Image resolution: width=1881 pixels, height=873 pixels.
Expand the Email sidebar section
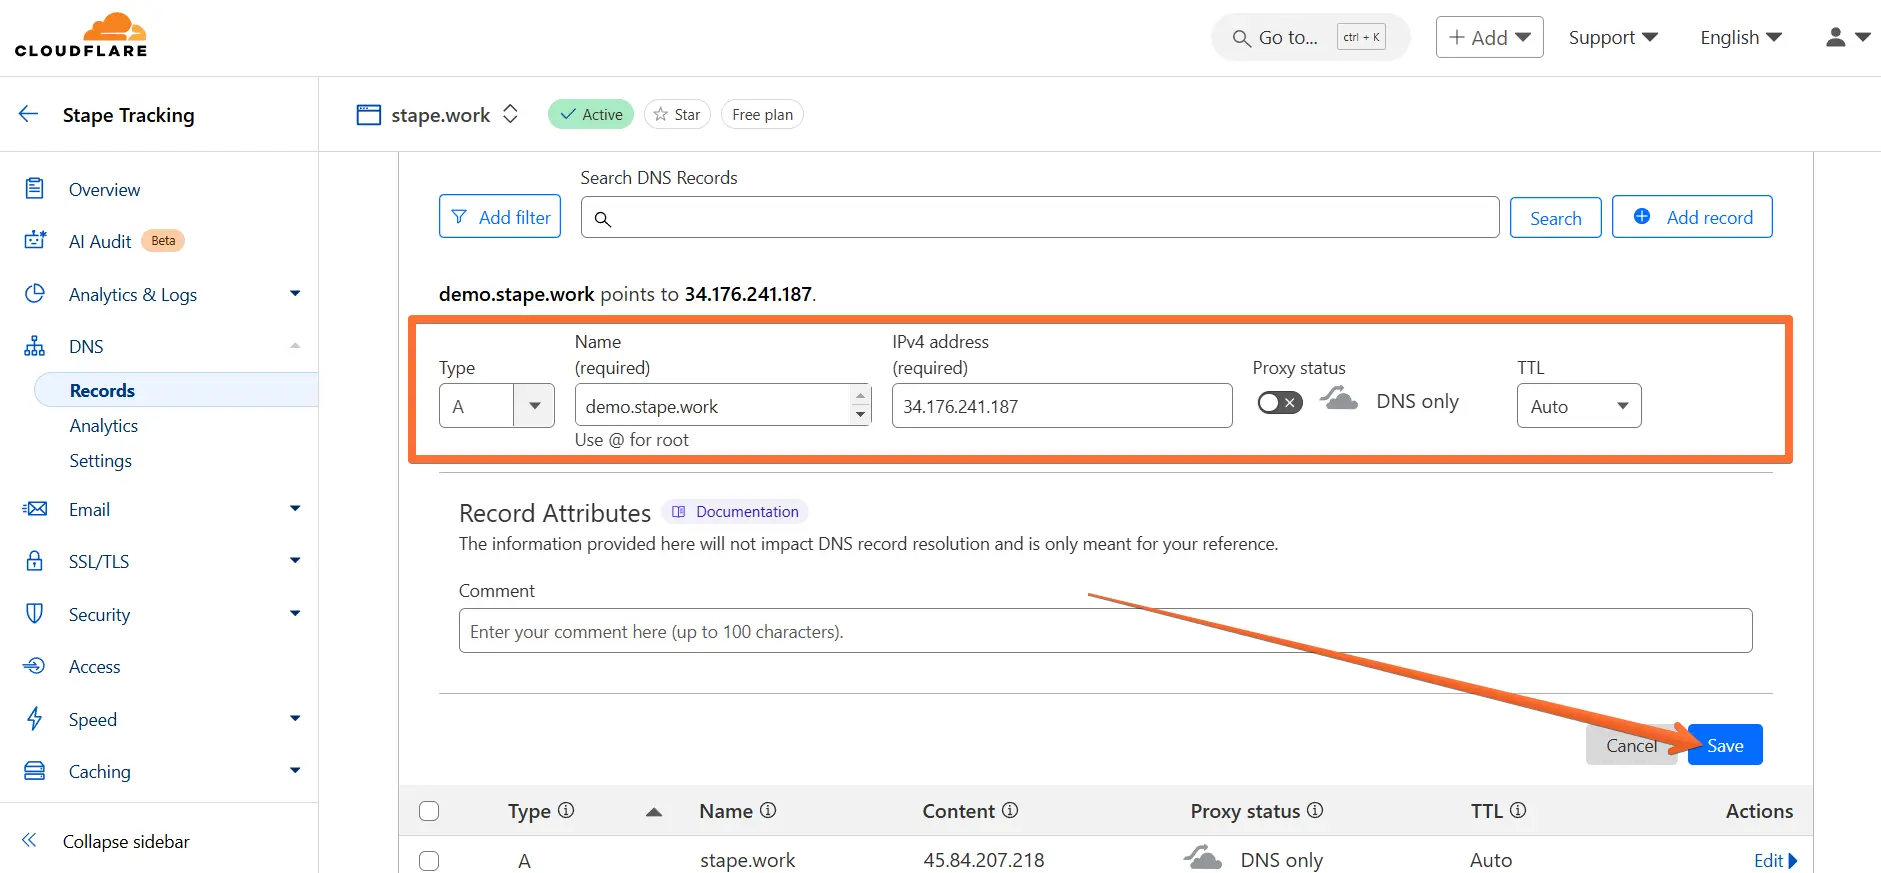295,508
